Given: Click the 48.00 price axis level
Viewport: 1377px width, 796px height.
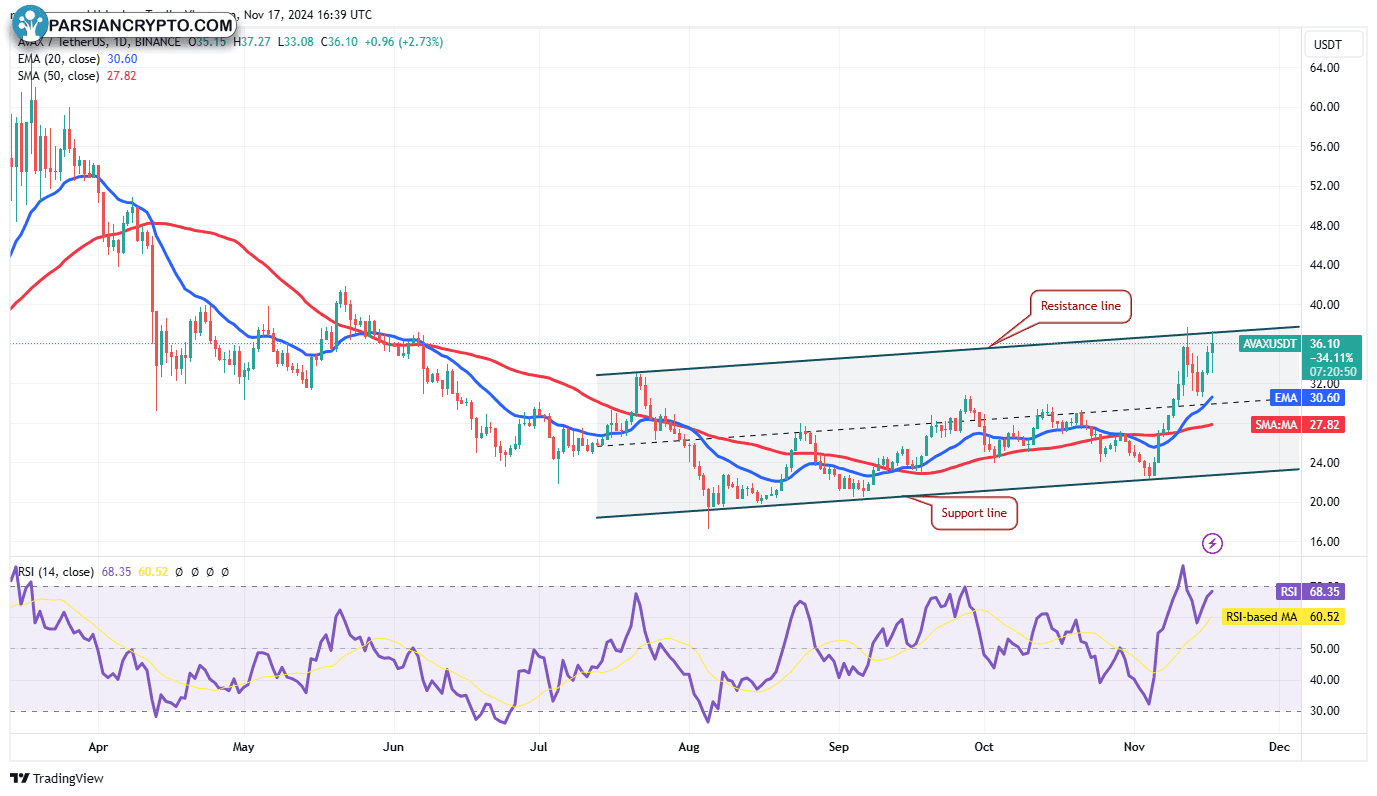Looking at the screenshot, I should [1327, 226].
